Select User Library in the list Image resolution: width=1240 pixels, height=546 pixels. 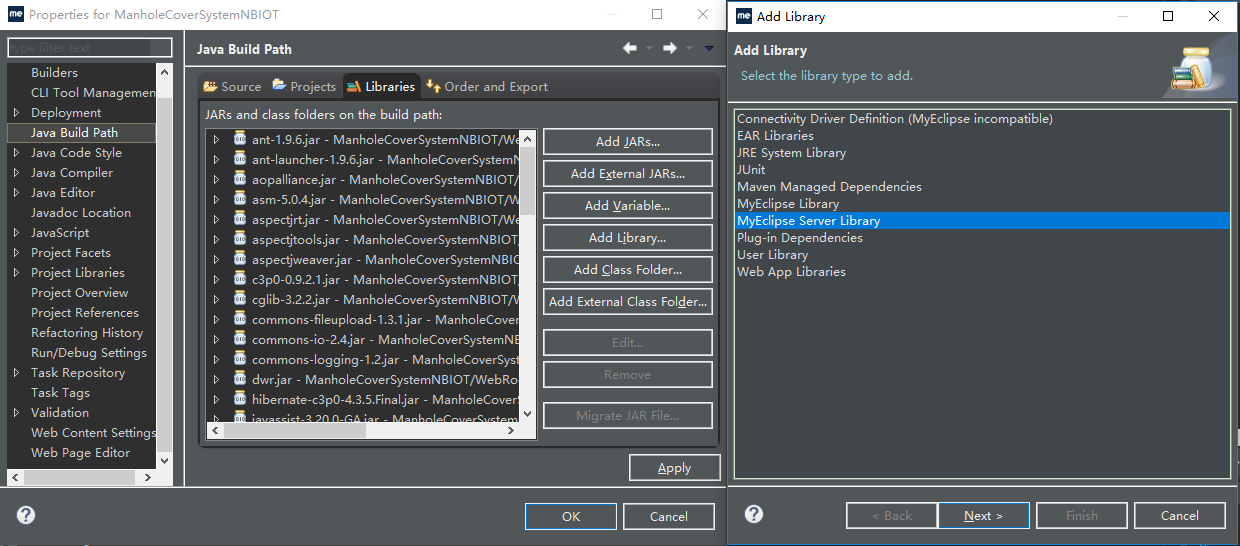click(773, 255)
